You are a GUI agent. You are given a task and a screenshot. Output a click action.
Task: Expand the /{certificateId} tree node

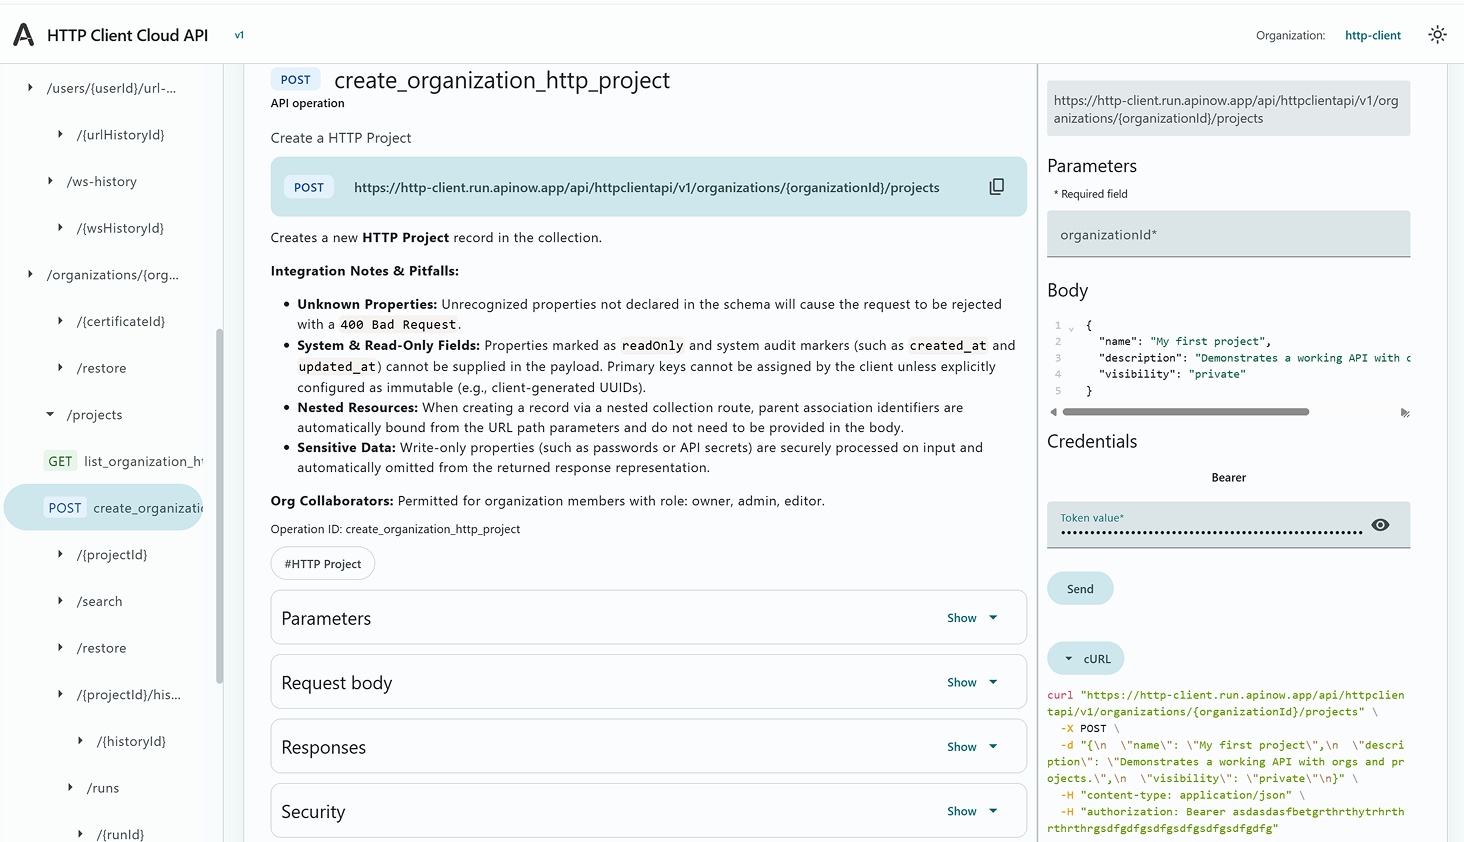60,321
